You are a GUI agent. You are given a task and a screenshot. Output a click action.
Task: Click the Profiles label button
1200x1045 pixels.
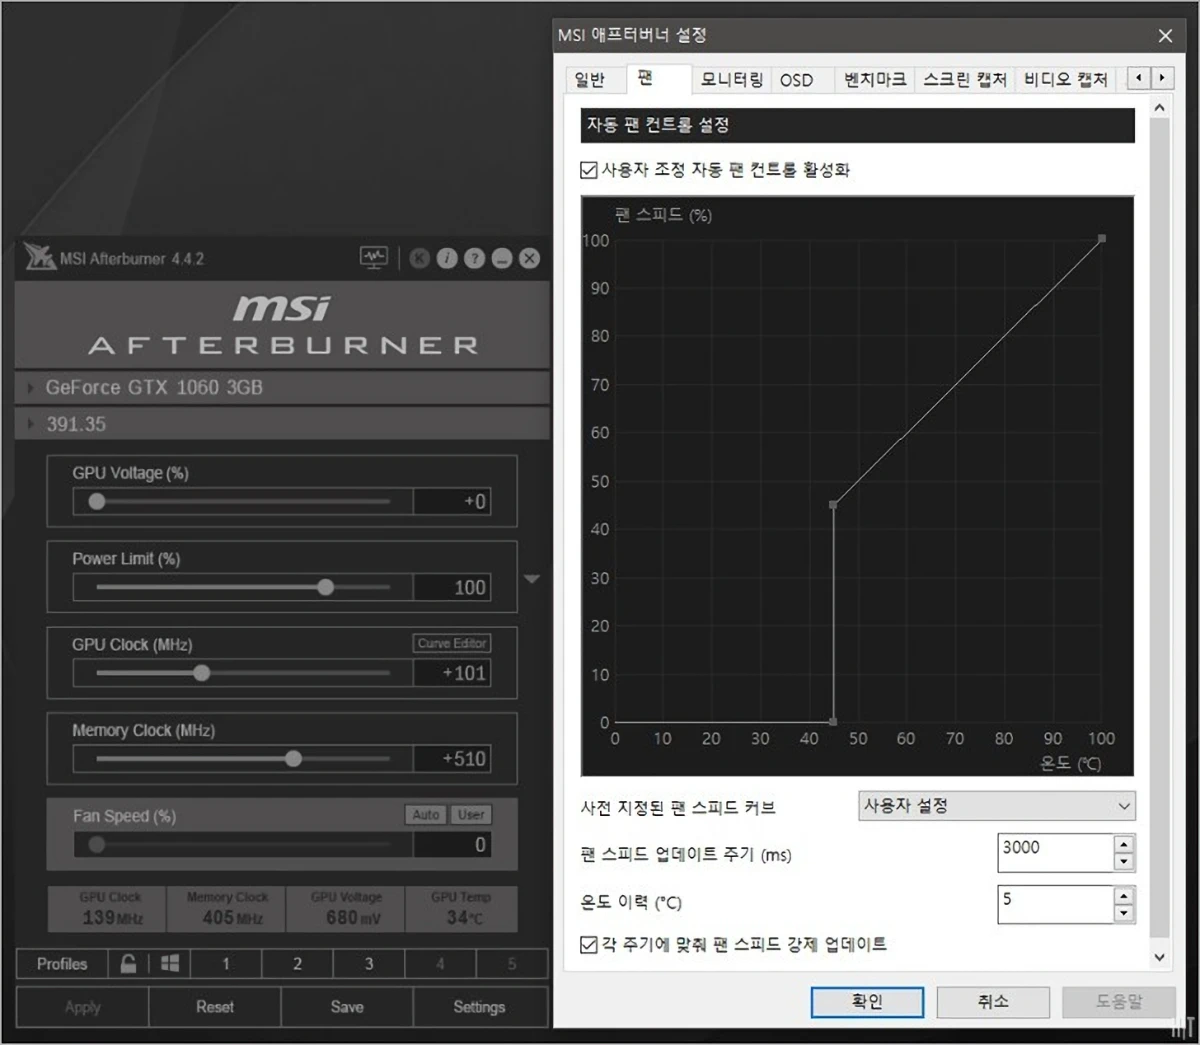coord(62,963)
